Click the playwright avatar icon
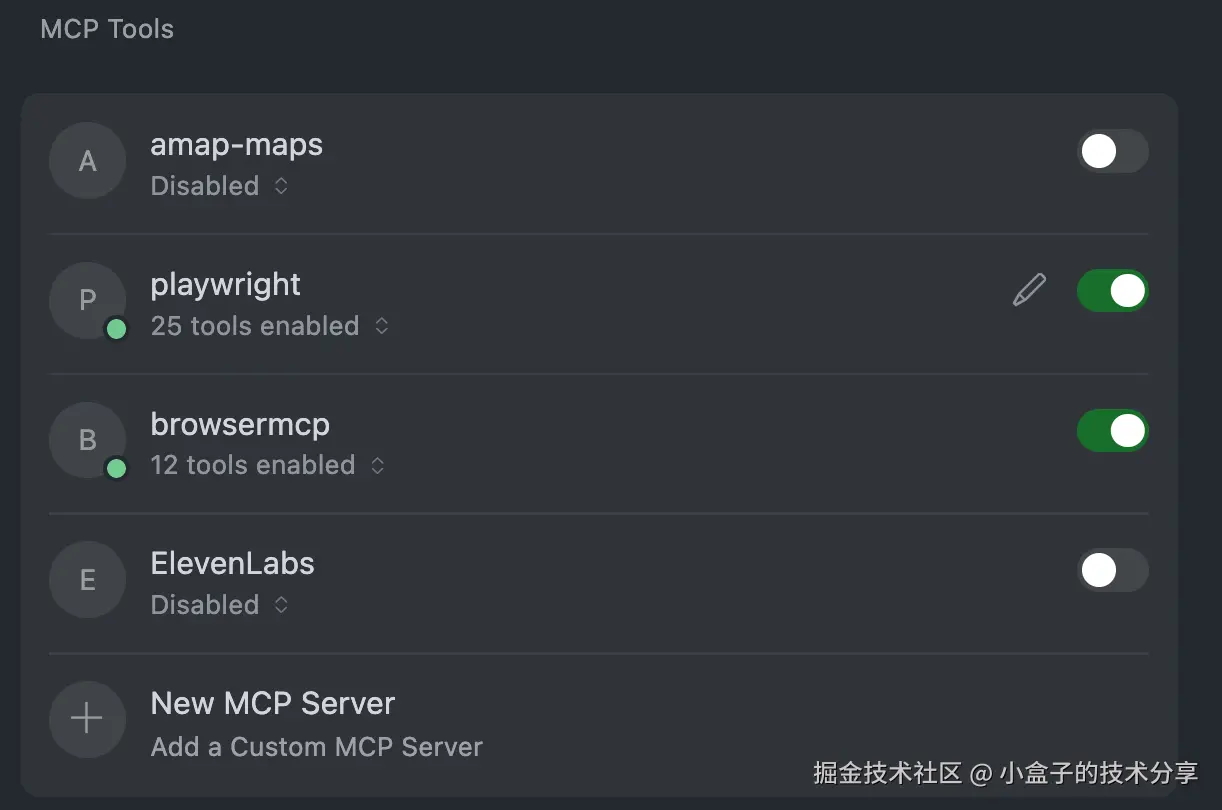The width and height of the screenshot is (1222, 810). (88, 300)
